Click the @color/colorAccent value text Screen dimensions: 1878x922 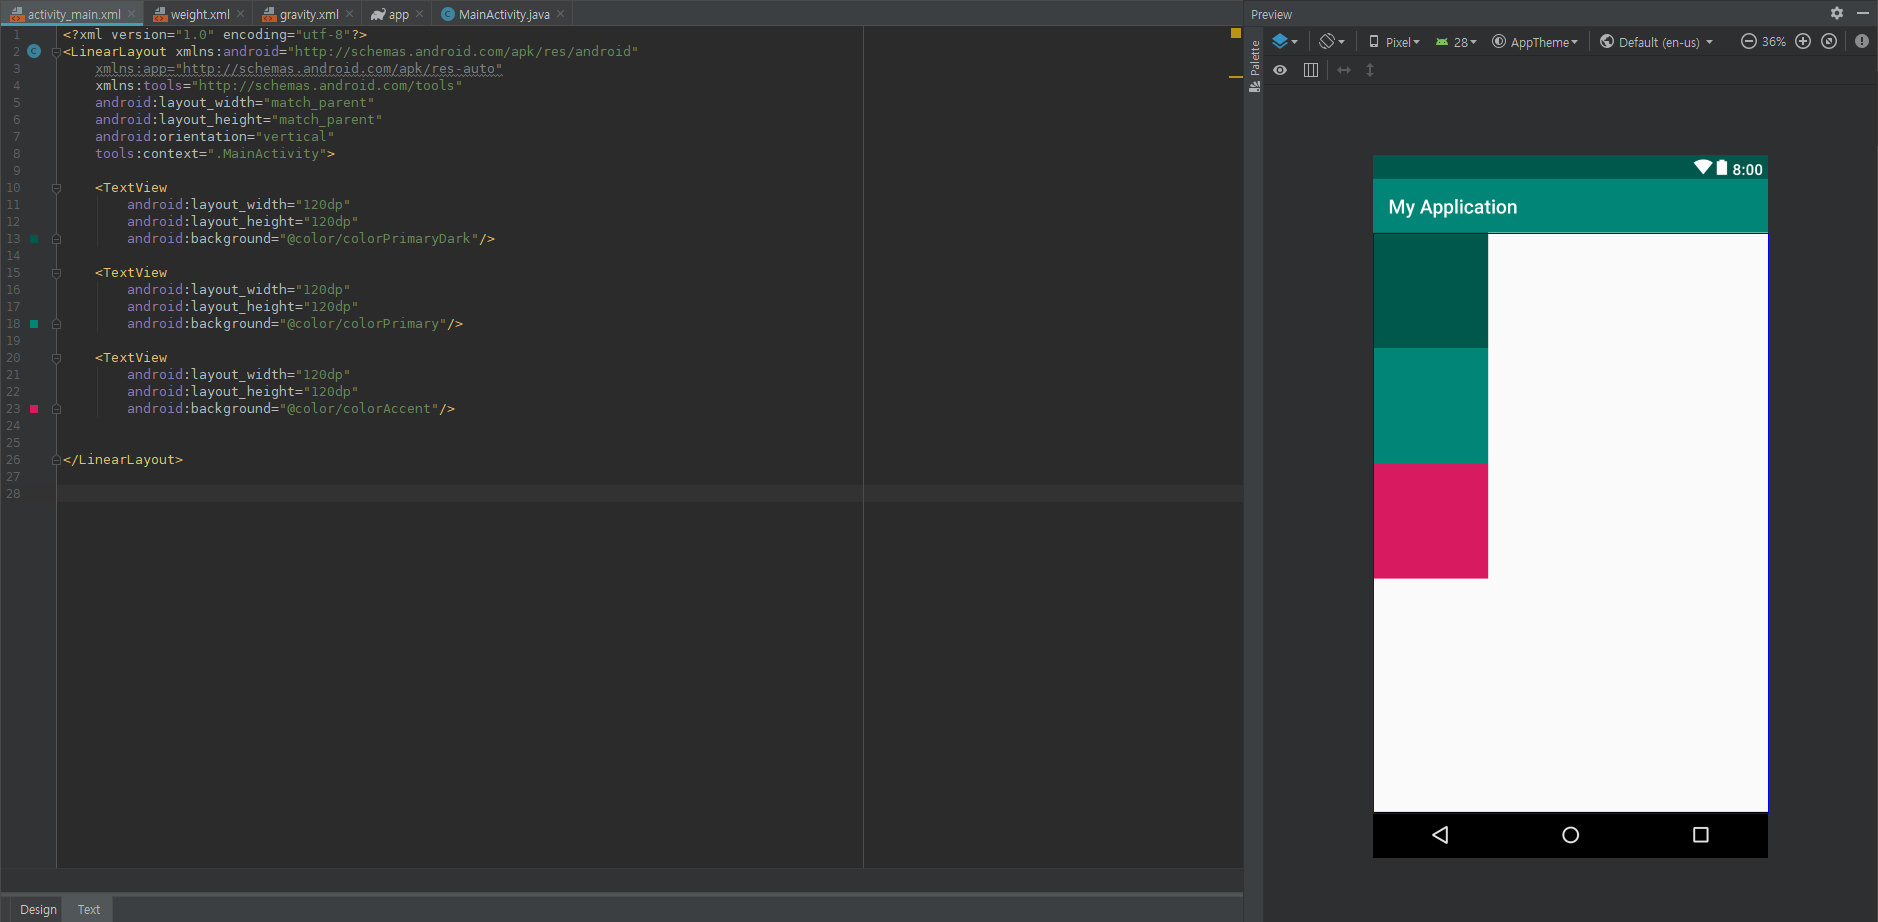[x=359, y=409]
